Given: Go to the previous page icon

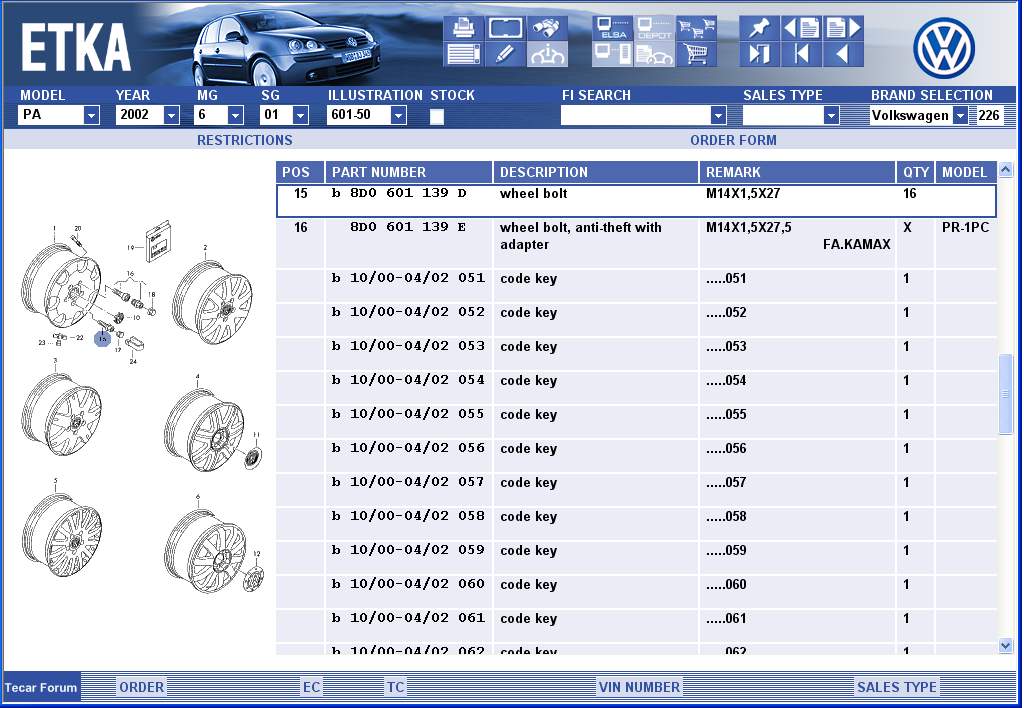Looking at the screenshot, I should [x=801, y=29].
